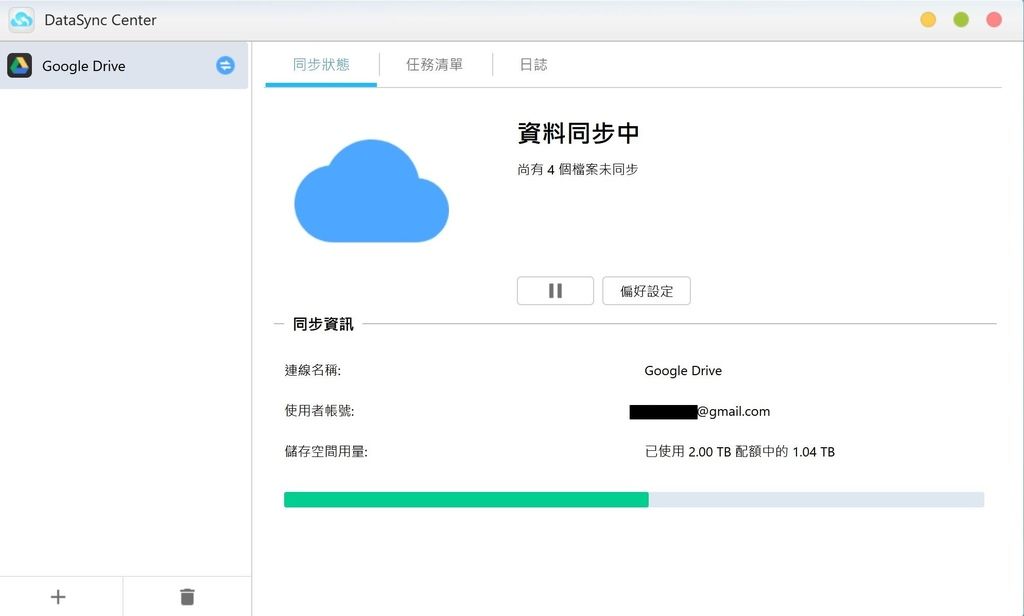This screenshot has width=1024, height=616.
Task: Open the 日誌 tab
Action: tap(534, 65)
